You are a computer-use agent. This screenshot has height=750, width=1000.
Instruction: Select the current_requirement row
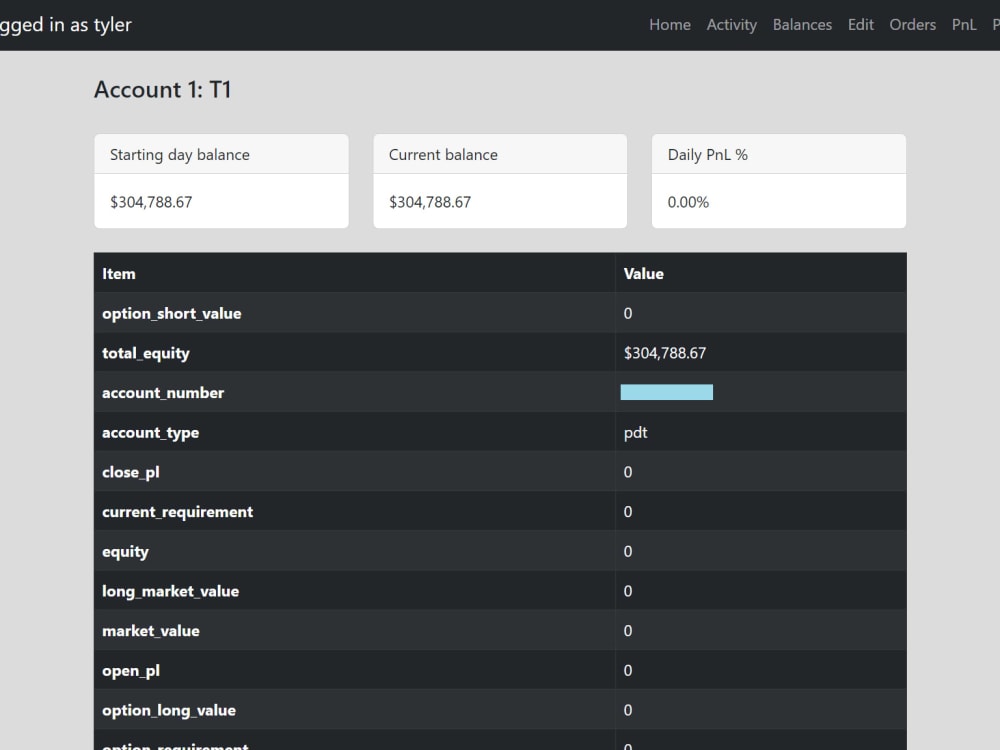pyautogui.click(x=500, y=511)
